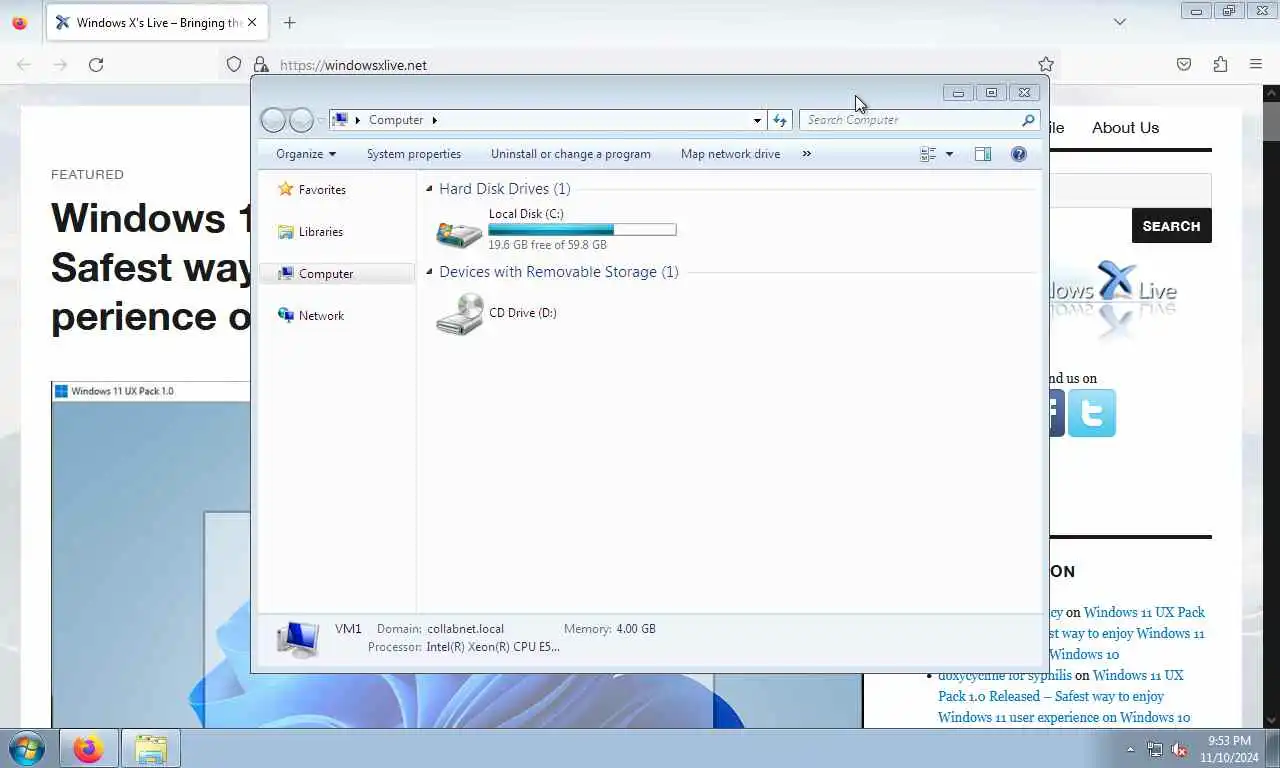Screen dimensions: 1280x768
Task: Click the magnifier icon in Search Computer
Action: point(1028,120)
